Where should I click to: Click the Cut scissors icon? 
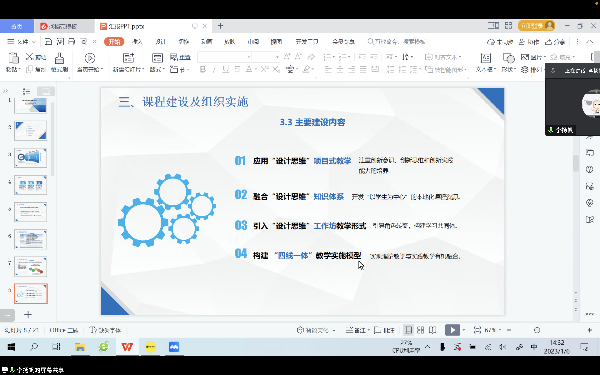[x=30, y=57]
